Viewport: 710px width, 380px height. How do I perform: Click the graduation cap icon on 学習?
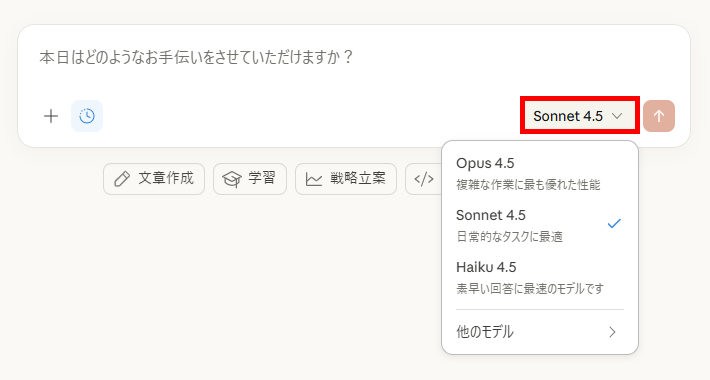pos(232,179)
